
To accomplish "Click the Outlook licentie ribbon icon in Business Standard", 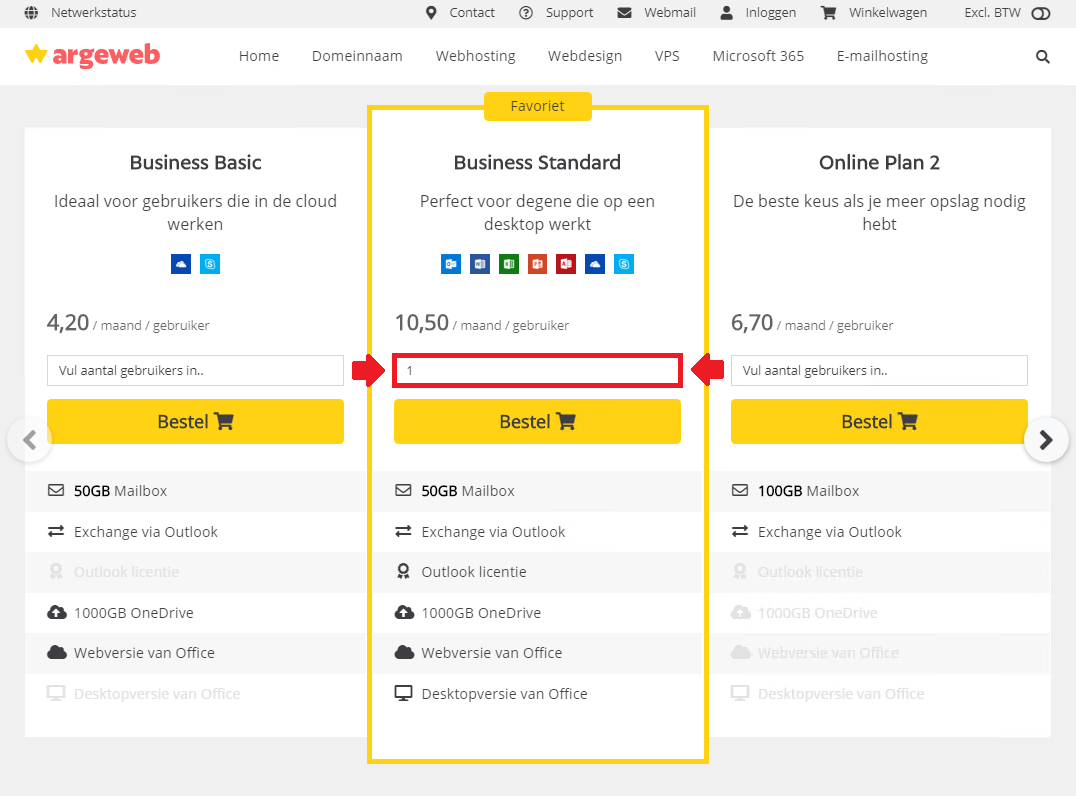I will tap(404, 571).
